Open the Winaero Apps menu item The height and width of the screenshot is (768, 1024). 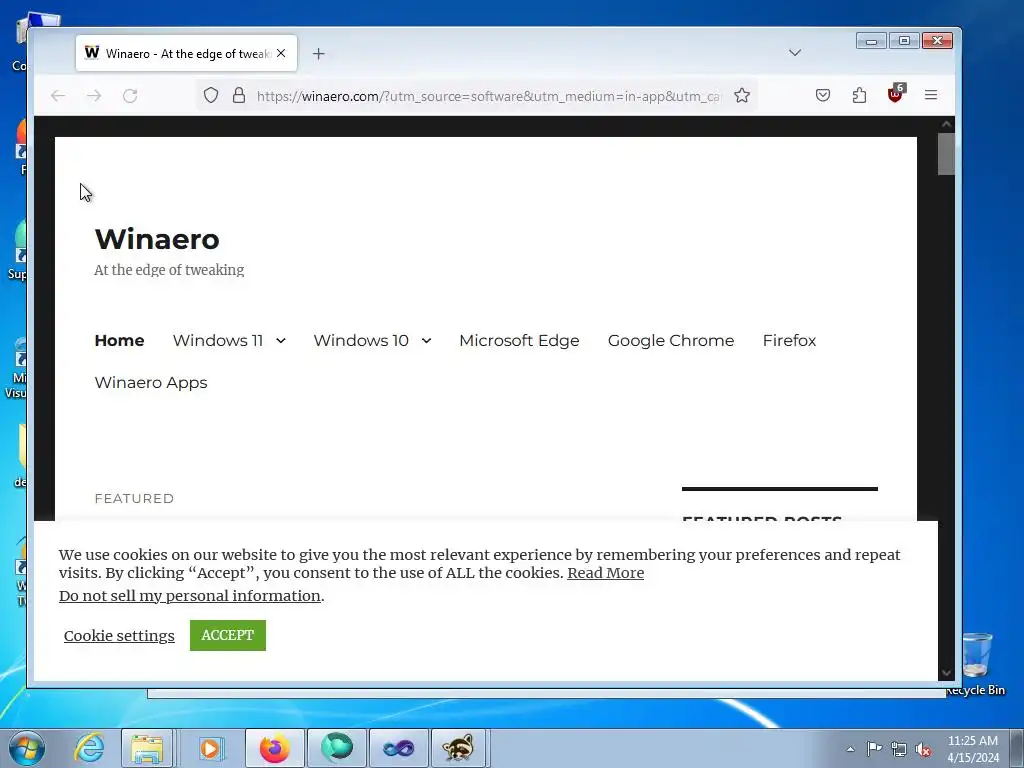pyautogui.click(x=151, y=383)
